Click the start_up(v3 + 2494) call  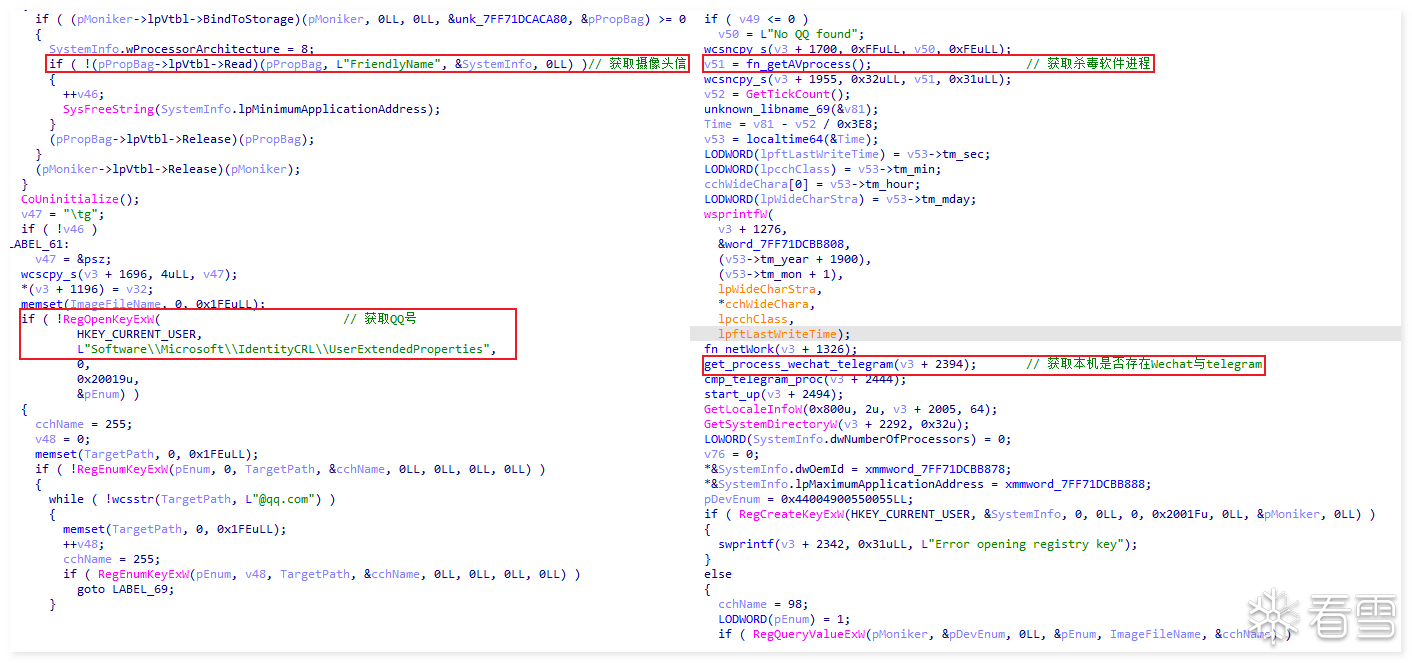[774, 394]
